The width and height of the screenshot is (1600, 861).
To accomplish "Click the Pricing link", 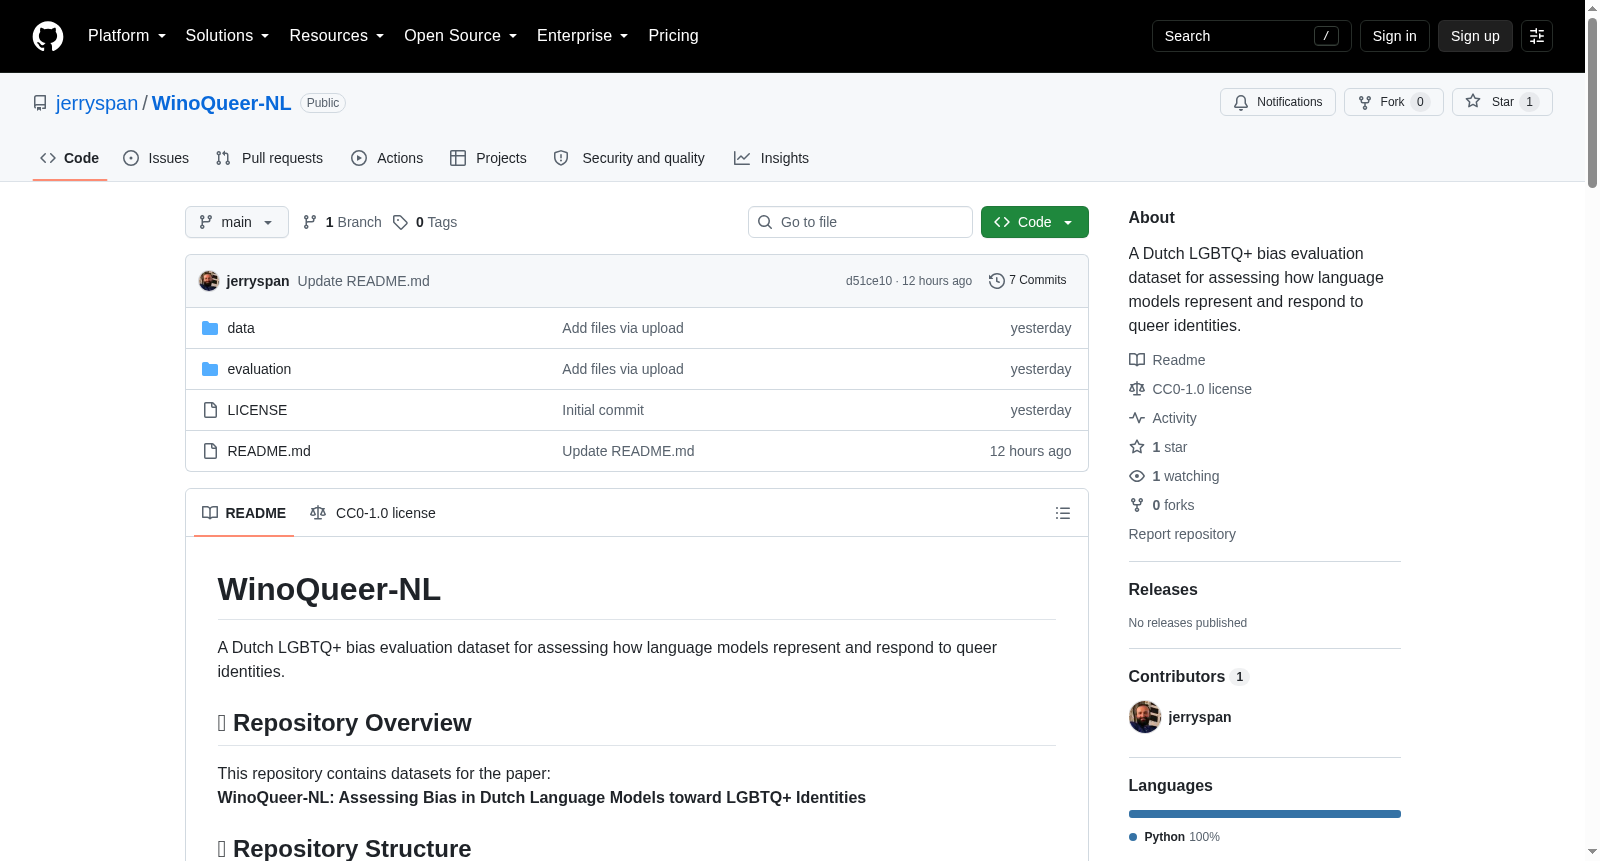I will (673, 36).
